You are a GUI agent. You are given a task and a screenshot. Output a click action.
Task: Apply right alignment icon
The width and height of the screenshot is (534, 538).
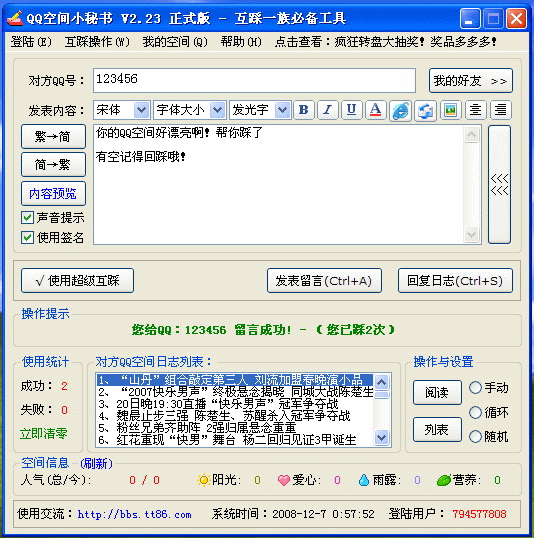[501, 110]
